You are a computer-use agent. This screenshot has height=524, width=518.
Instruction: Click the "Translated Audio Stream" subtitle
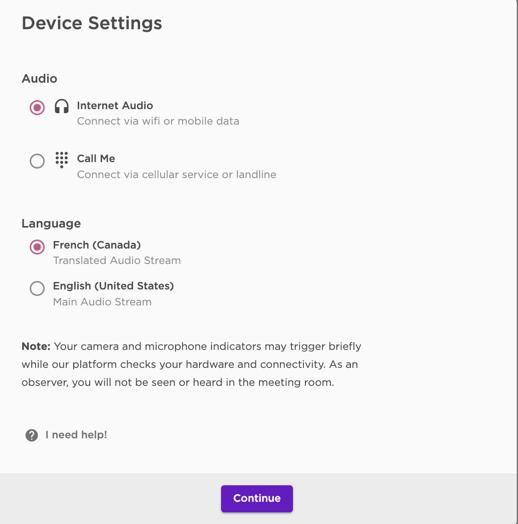117,260
